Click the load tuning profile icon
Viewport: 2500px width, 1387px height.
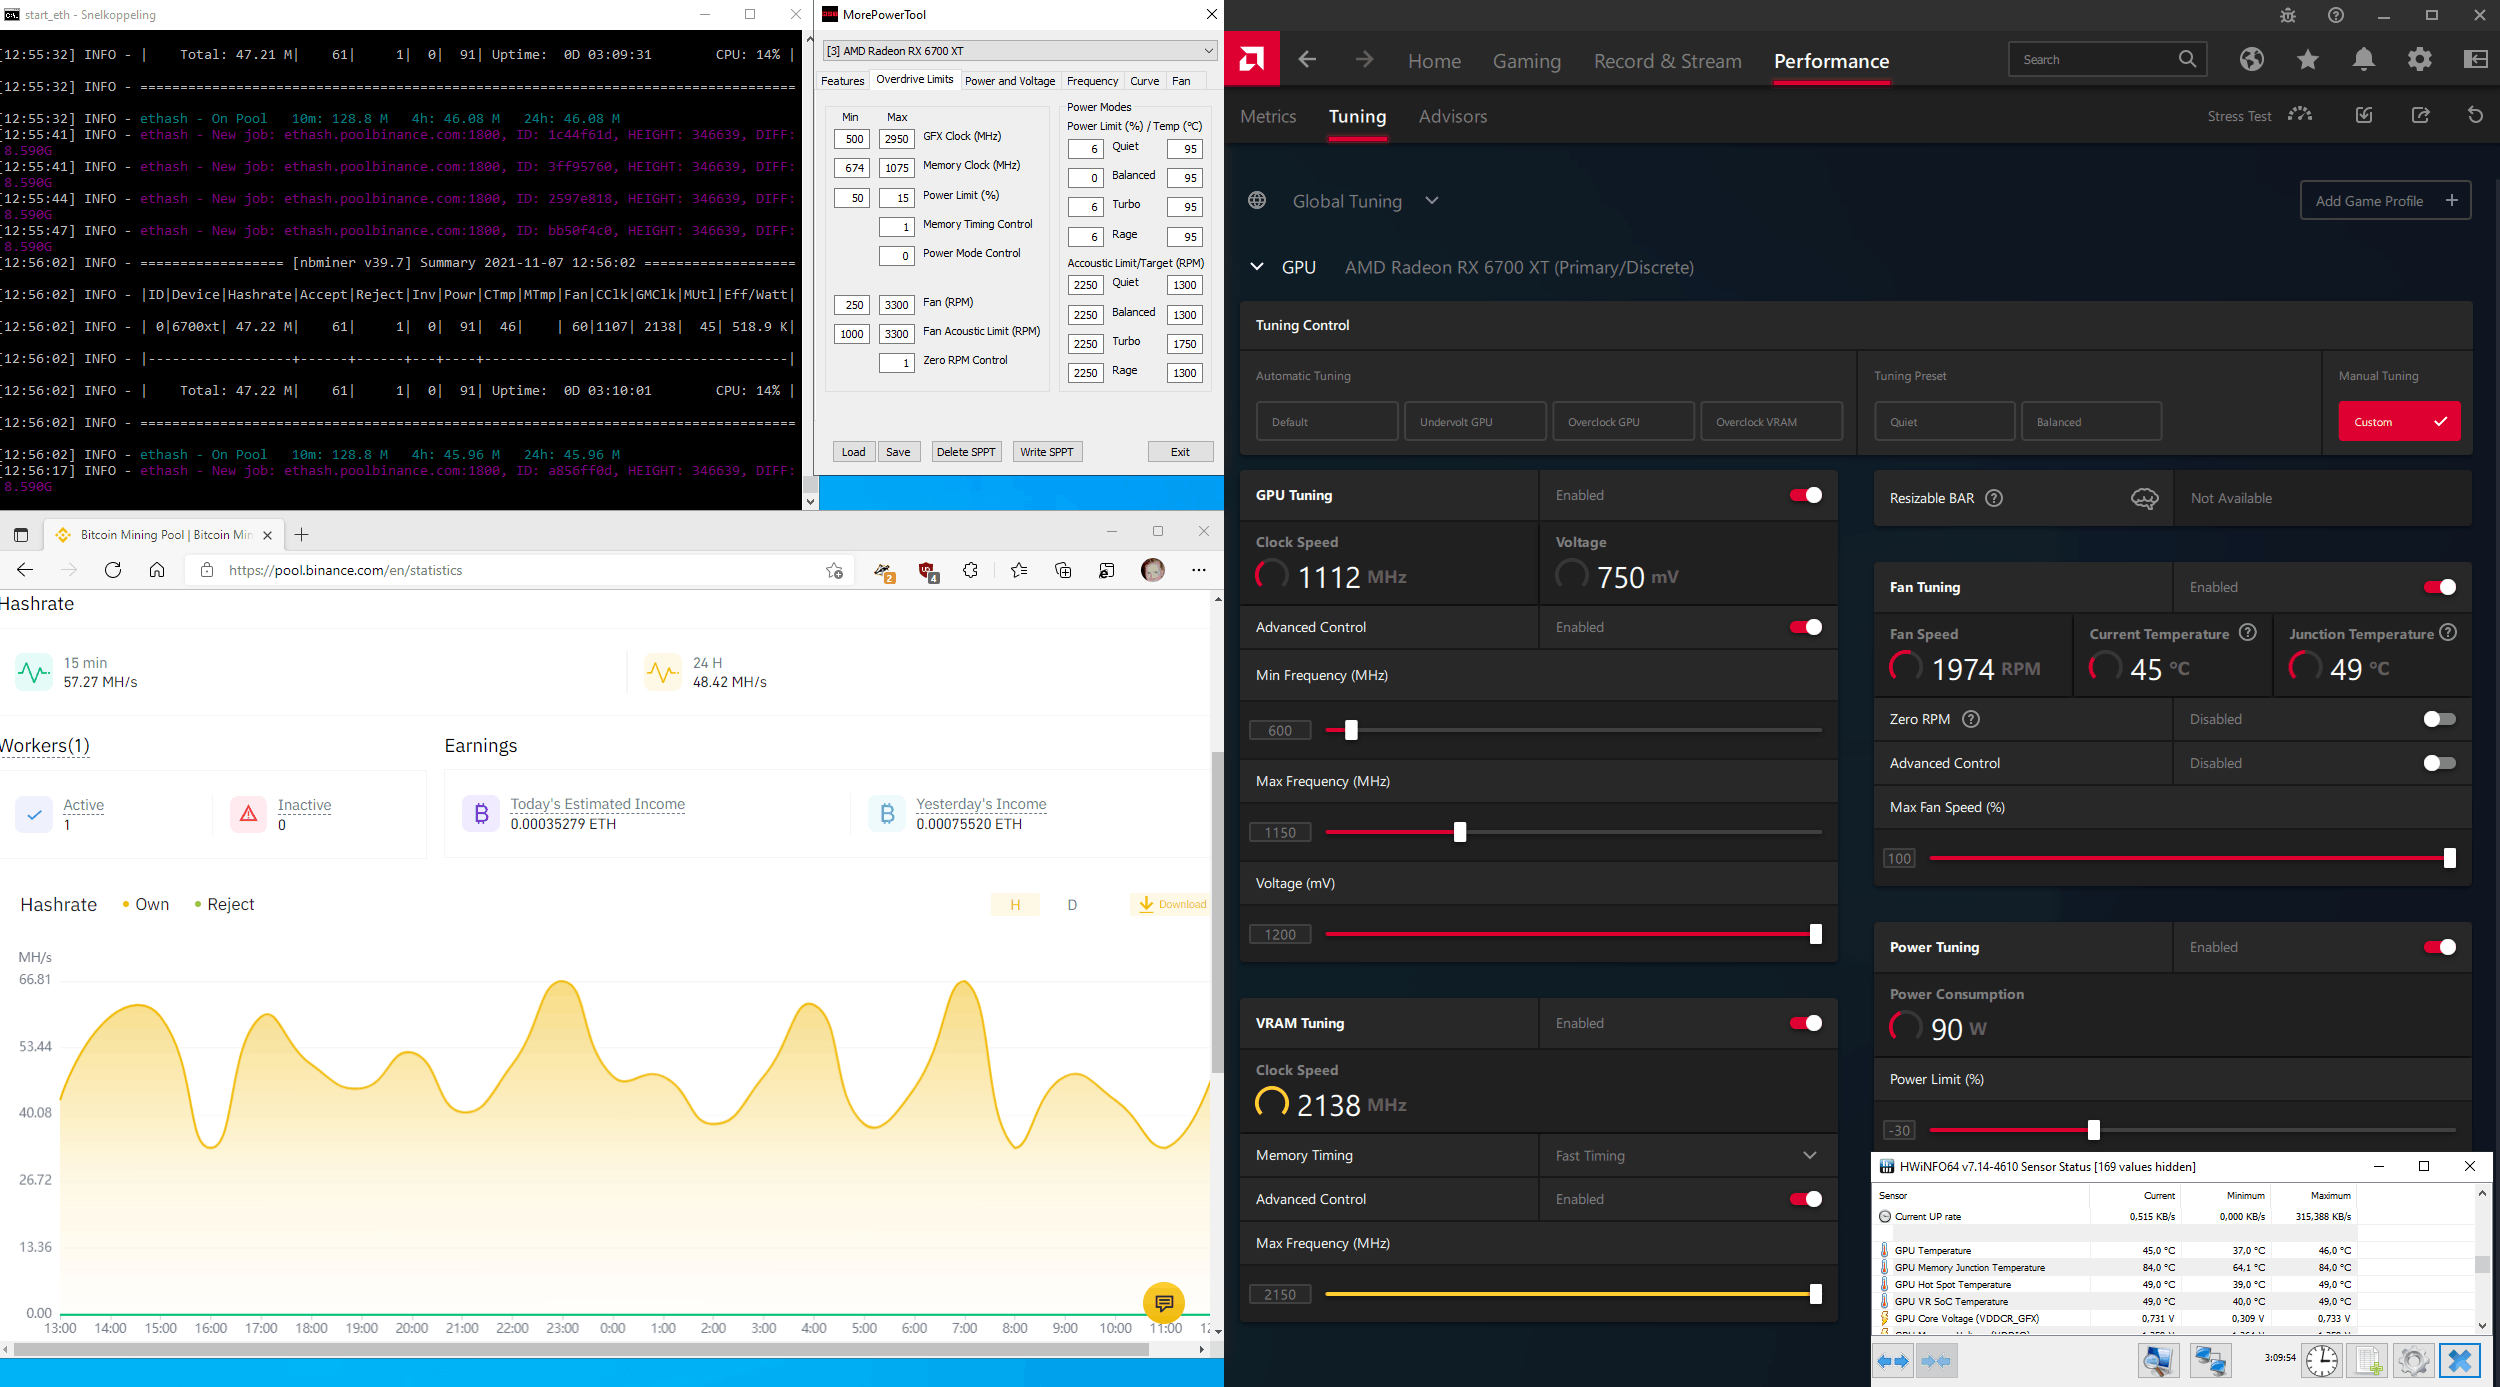pos(2364,115)
